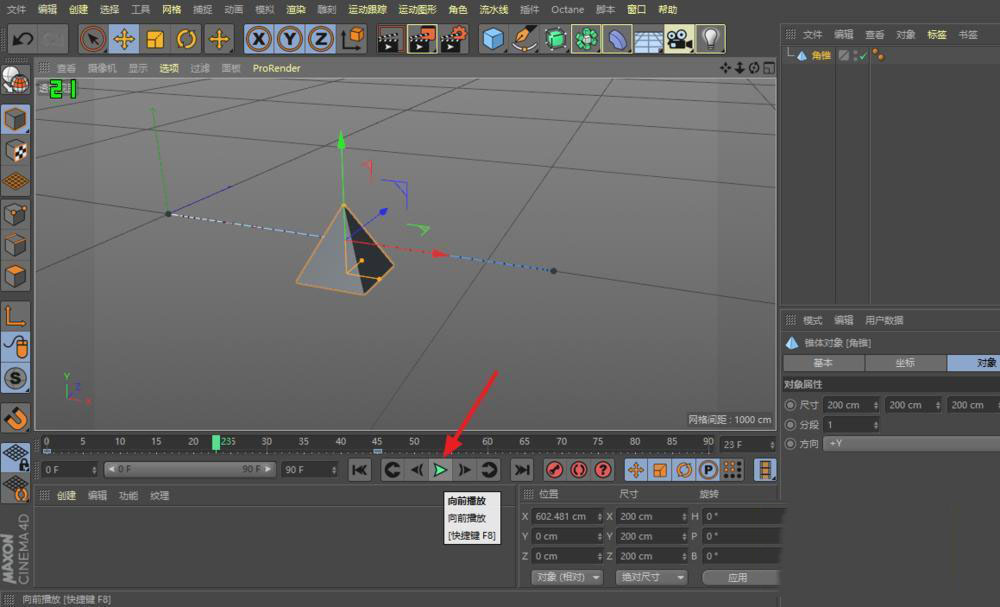1000x607 pixels.
Task: Open the 标签 menu in object manager
Action: [937, 34]
